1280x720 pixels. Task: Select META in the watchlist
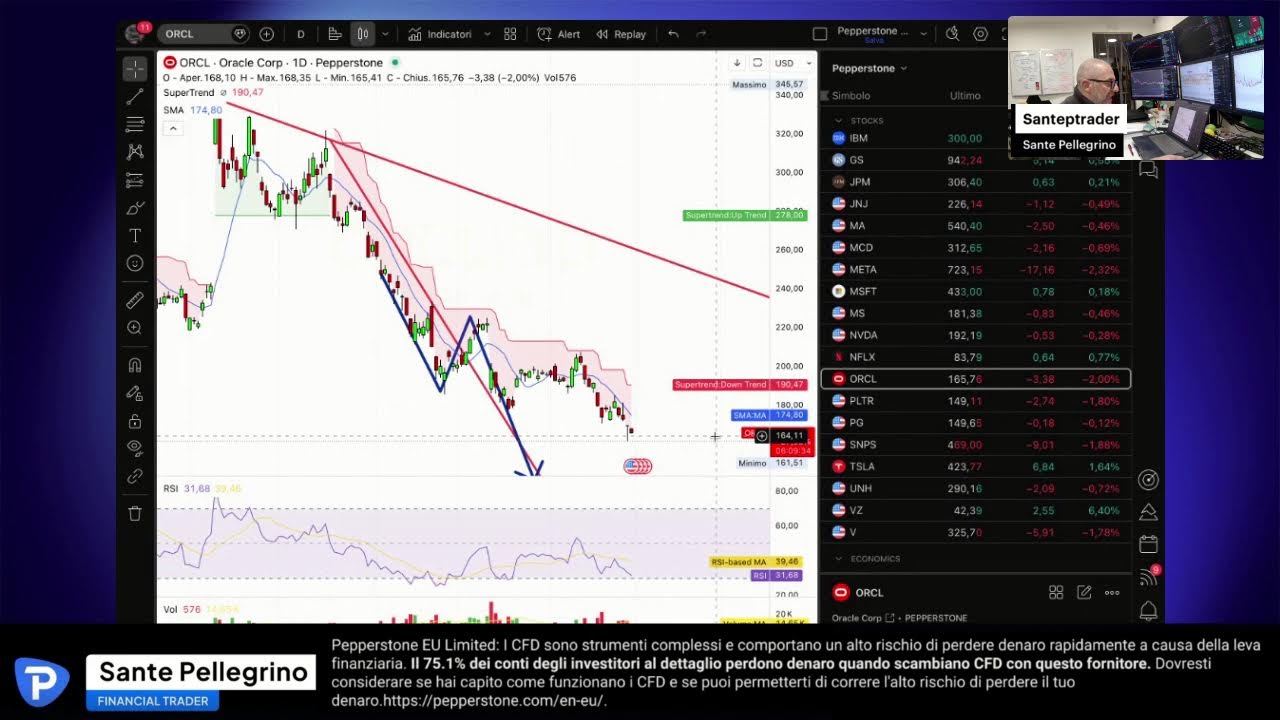click(x=975, y=269)
